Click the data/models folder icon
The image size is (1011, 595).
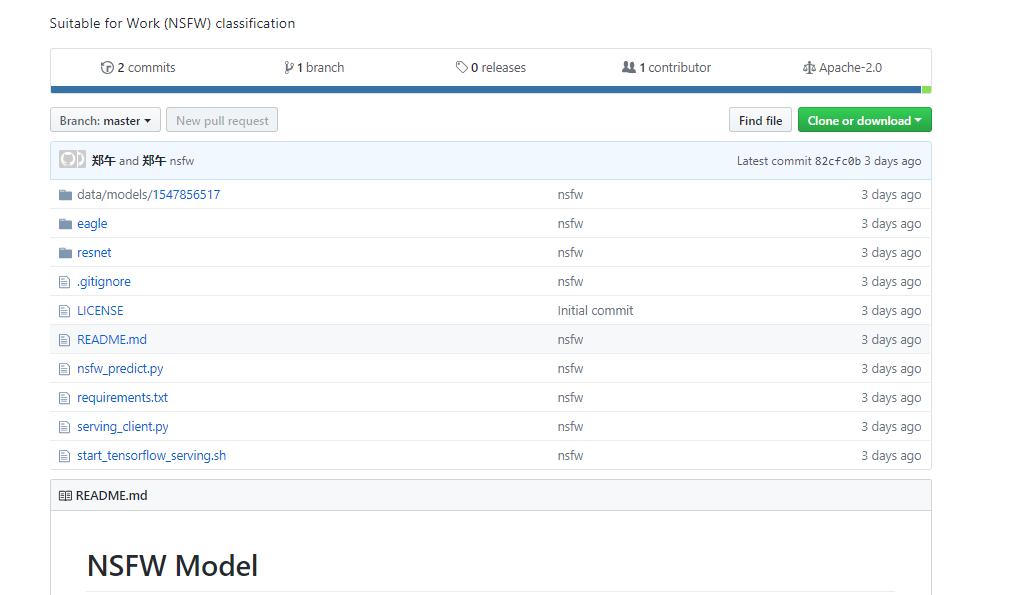(65, 195)
